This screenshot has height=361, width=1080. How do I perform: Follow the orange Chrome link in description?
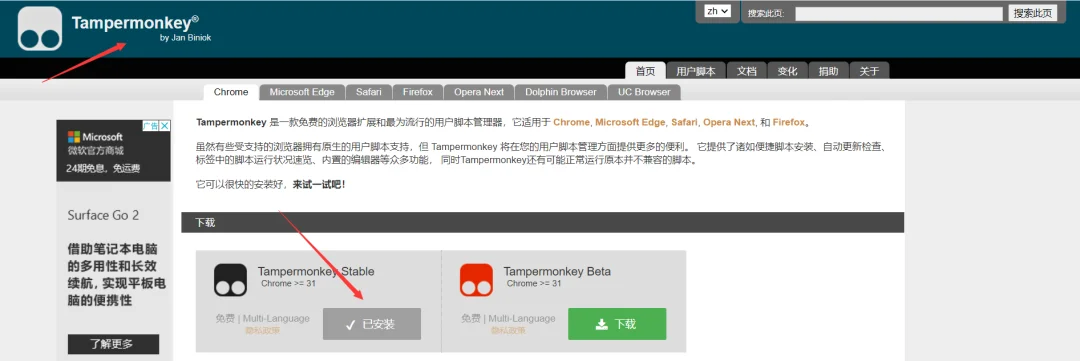pos(572,122)
